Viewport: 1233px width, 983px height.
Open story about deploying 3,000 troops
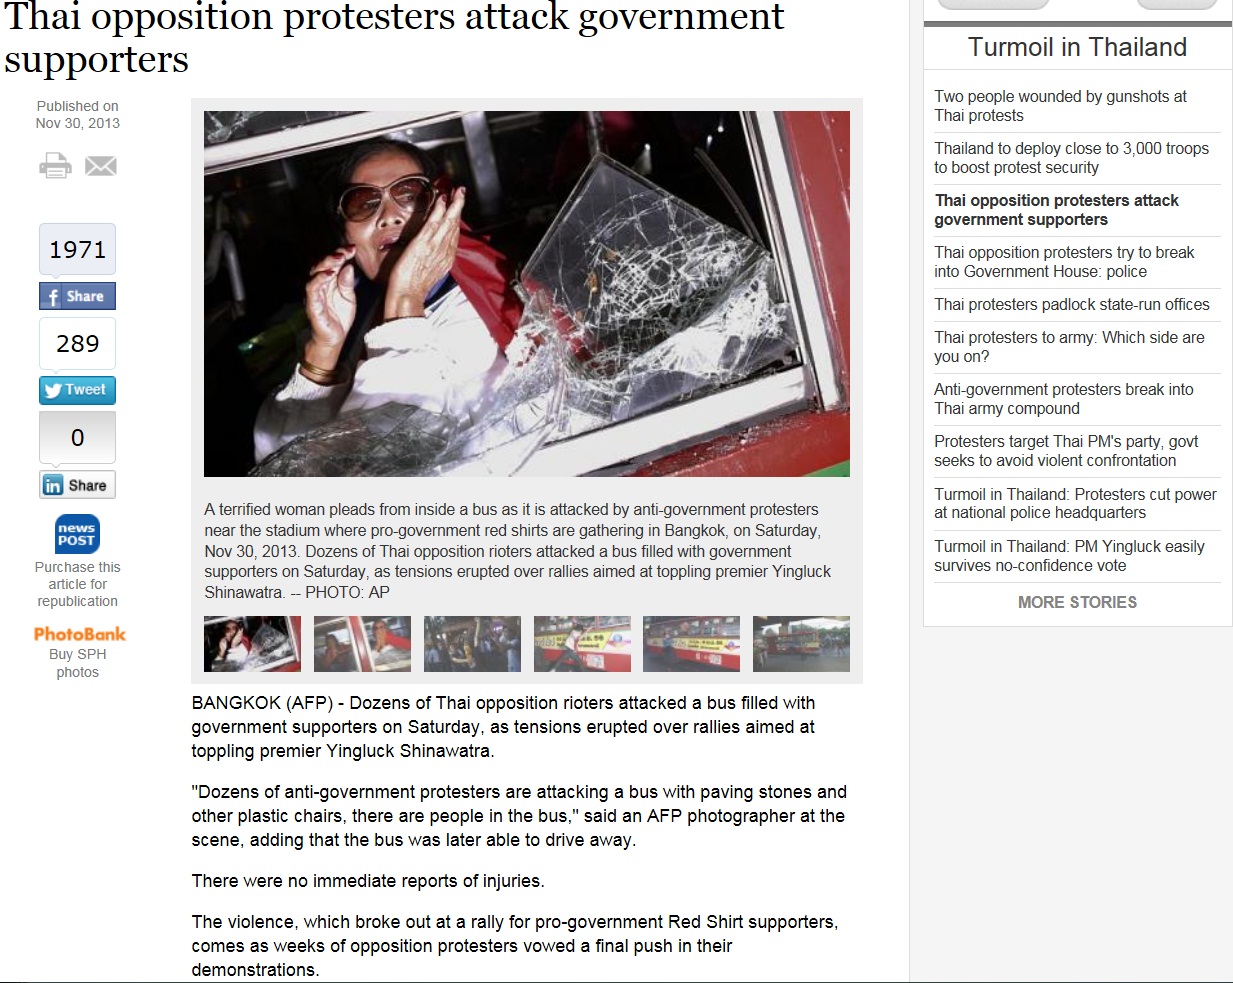(x=1071, y=158)
